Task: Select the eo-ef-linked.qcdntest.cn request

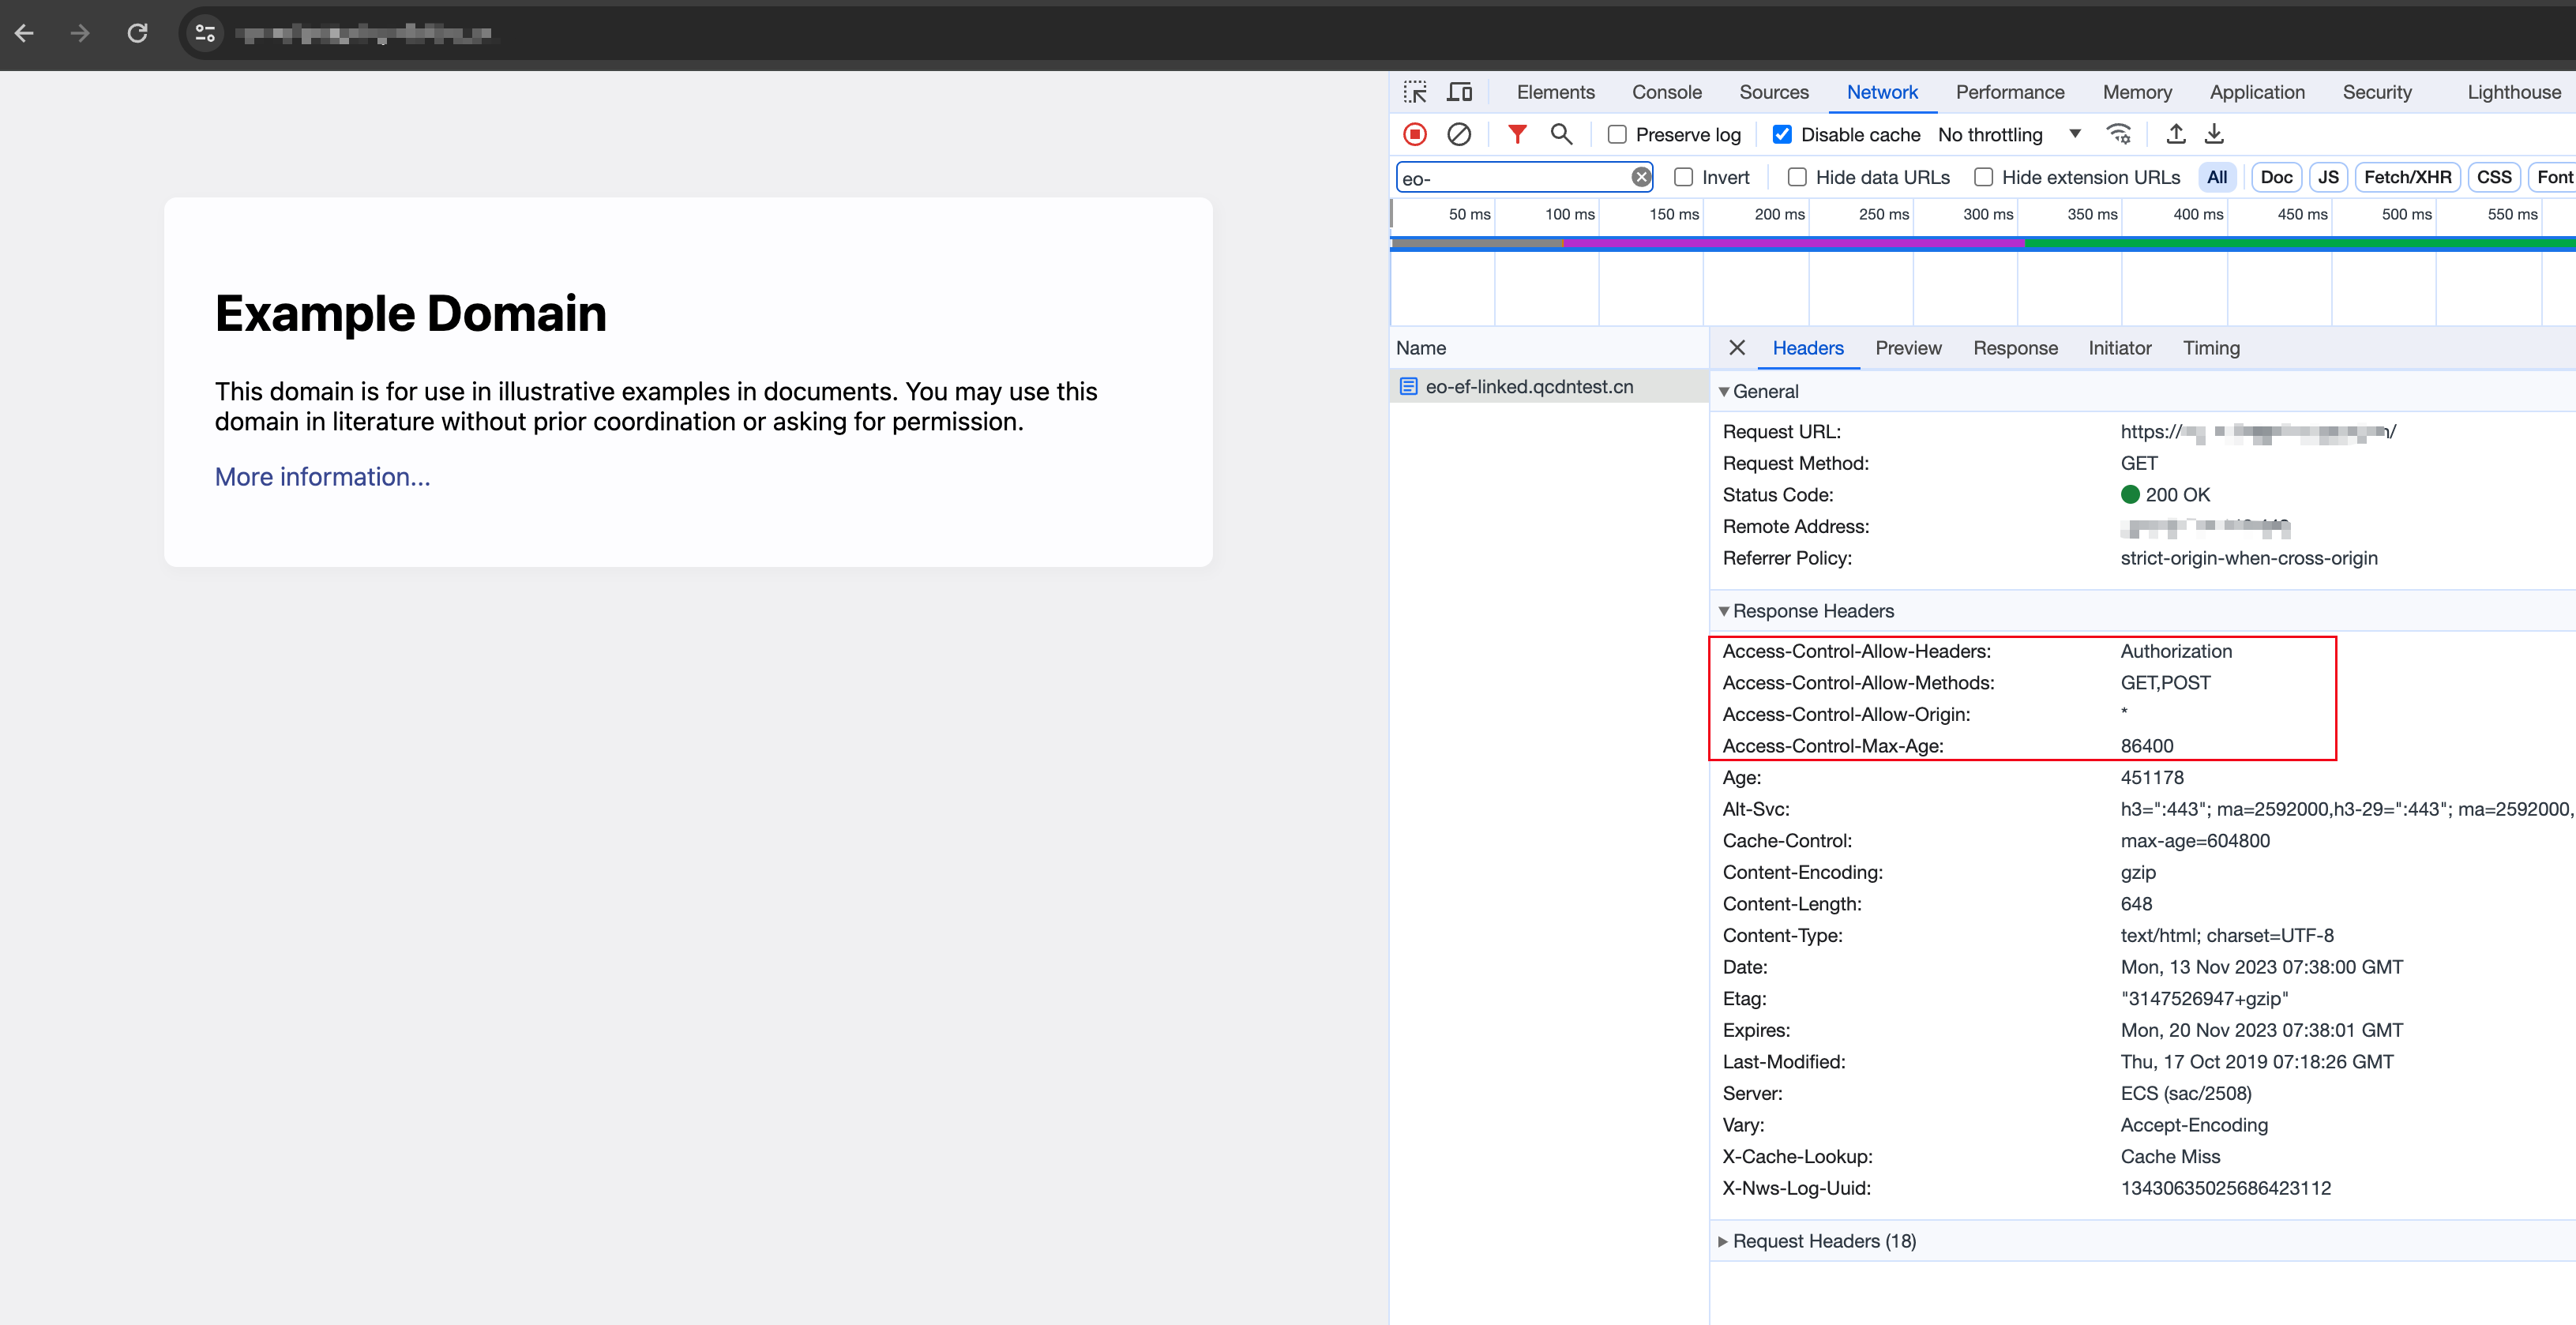Action: (x=1530, y=386)
